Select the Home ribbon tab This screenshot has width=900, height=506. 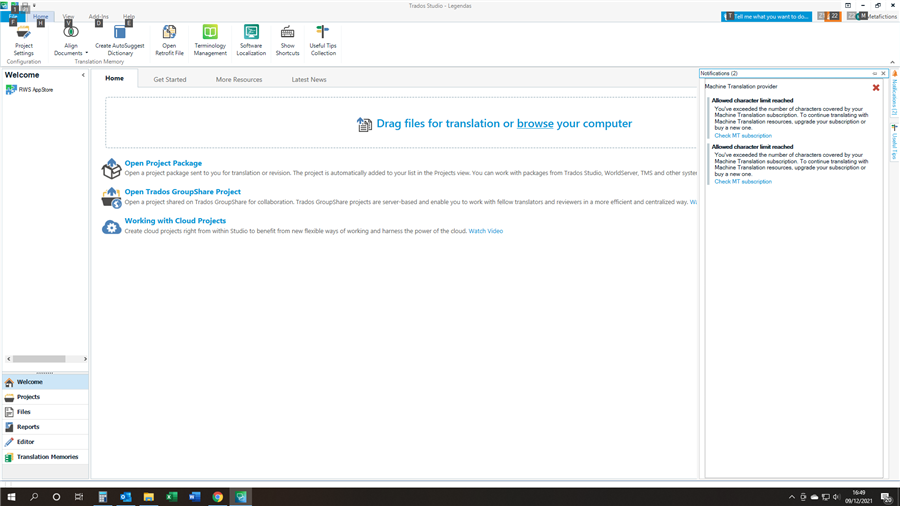click(x=41, y=17)
